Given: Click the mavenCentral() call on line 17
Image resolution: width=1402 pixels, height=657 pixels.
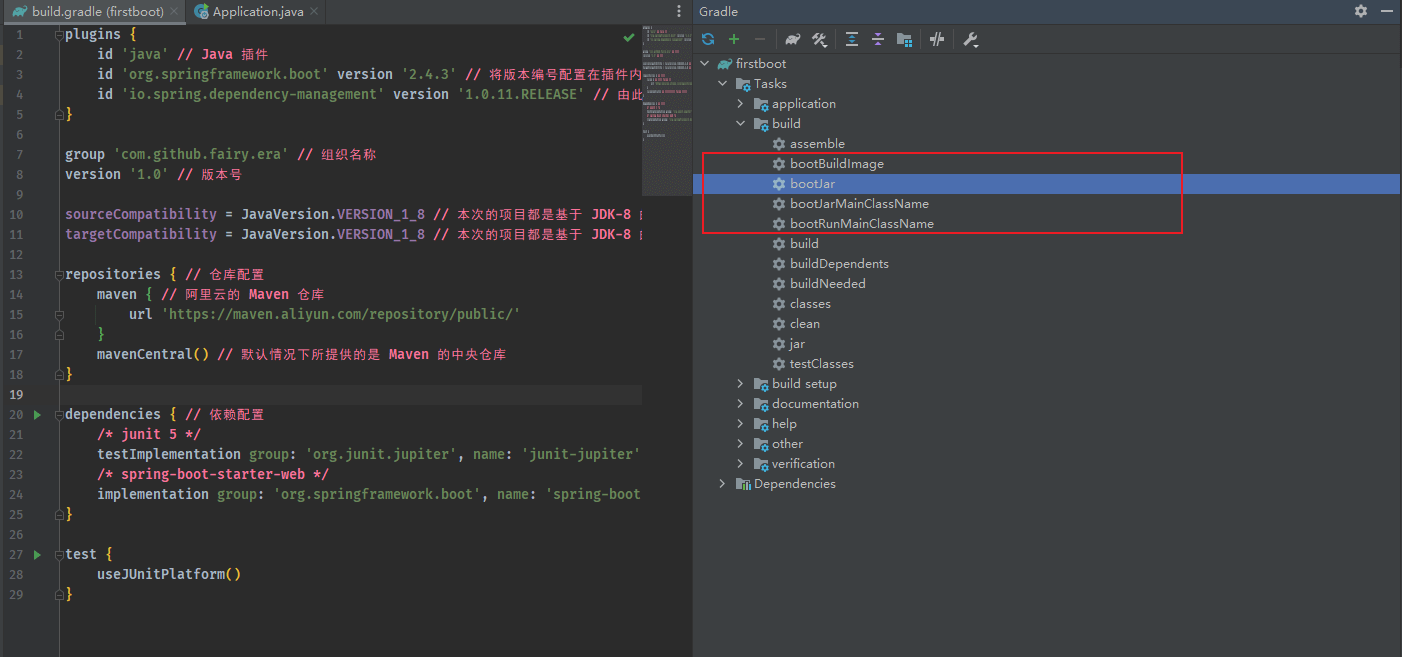Looking at the screenshot, I should pos(153,354).
